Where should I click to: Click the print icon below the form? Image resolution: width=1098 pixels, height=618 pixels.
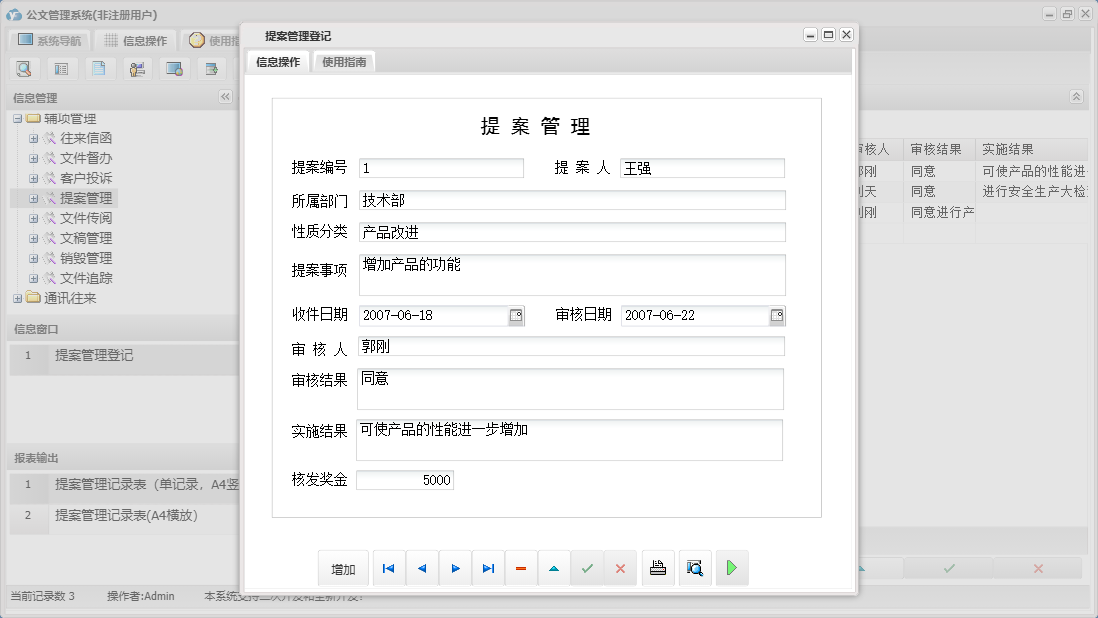[x=658, y=567]
